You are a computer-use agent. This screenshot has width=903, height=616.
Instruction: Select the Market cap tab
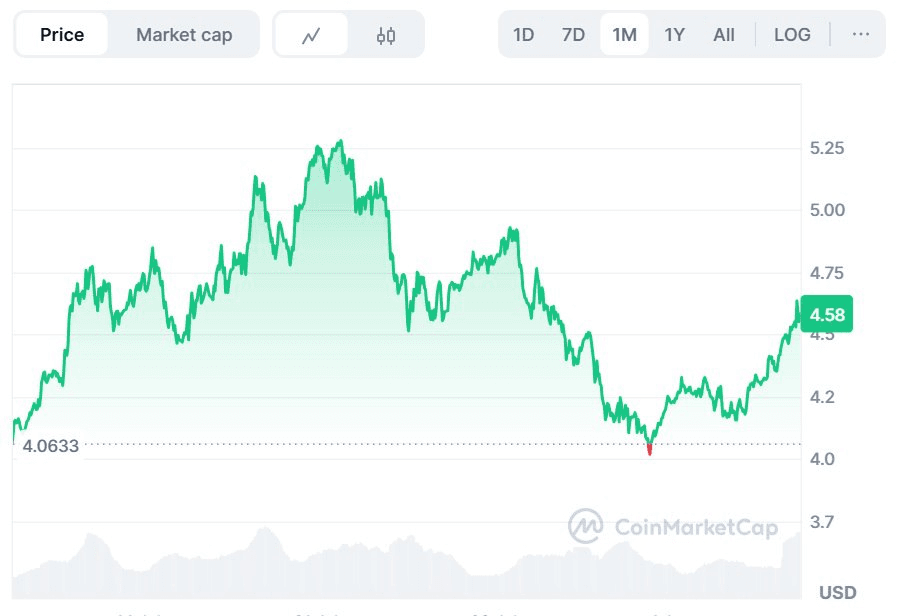[x=184, y=35]
